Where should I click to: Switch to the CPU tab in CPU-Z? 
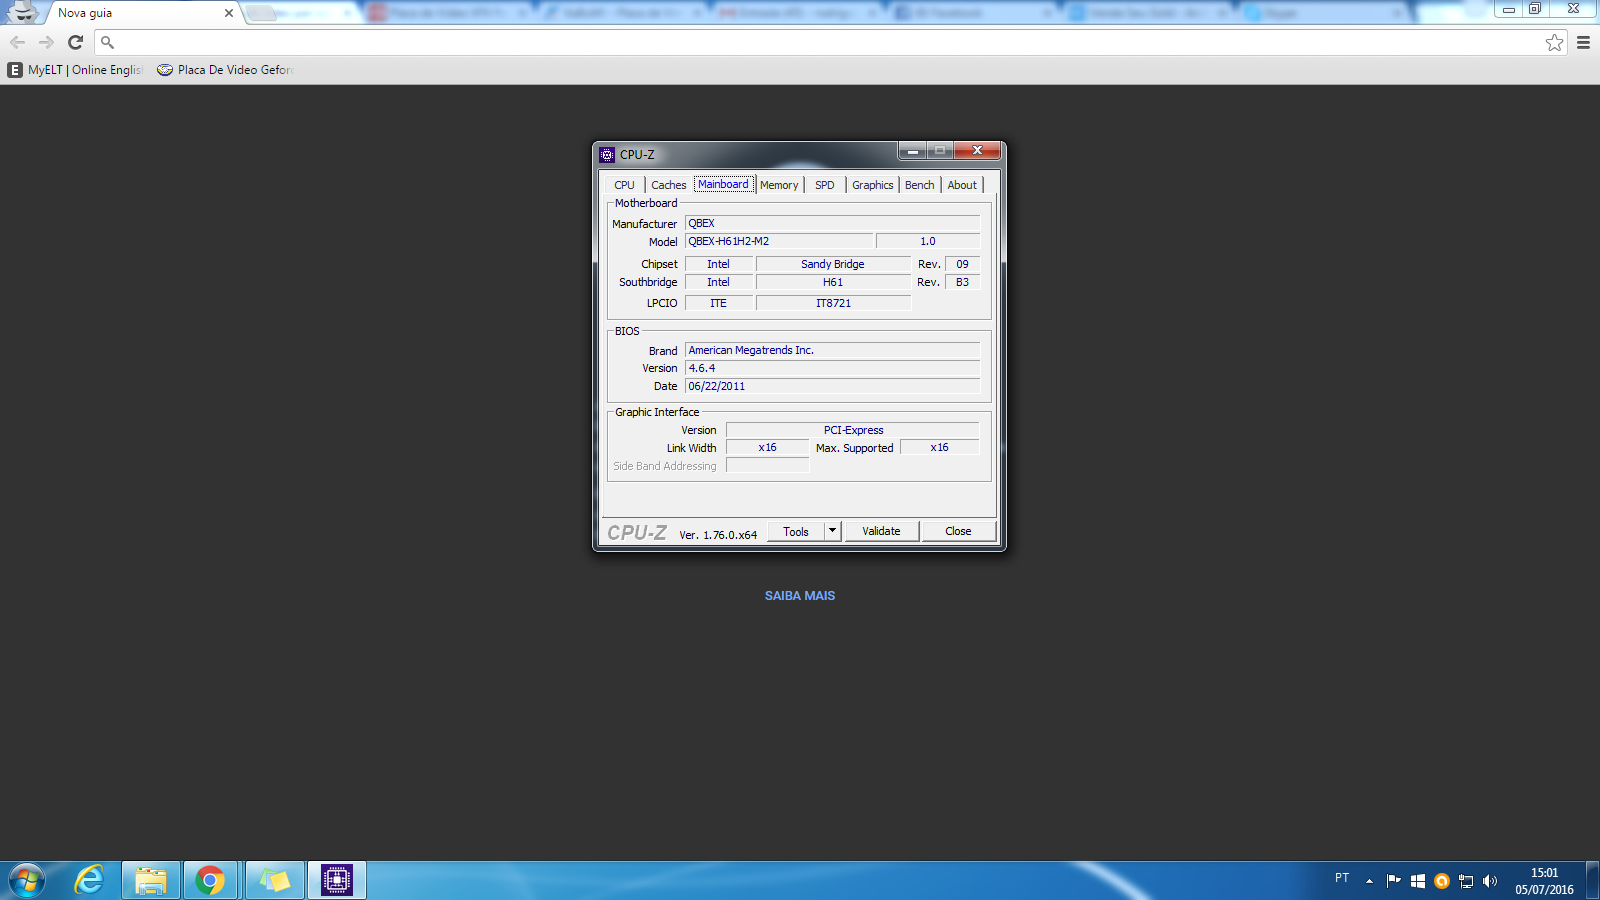click(624, 185)
